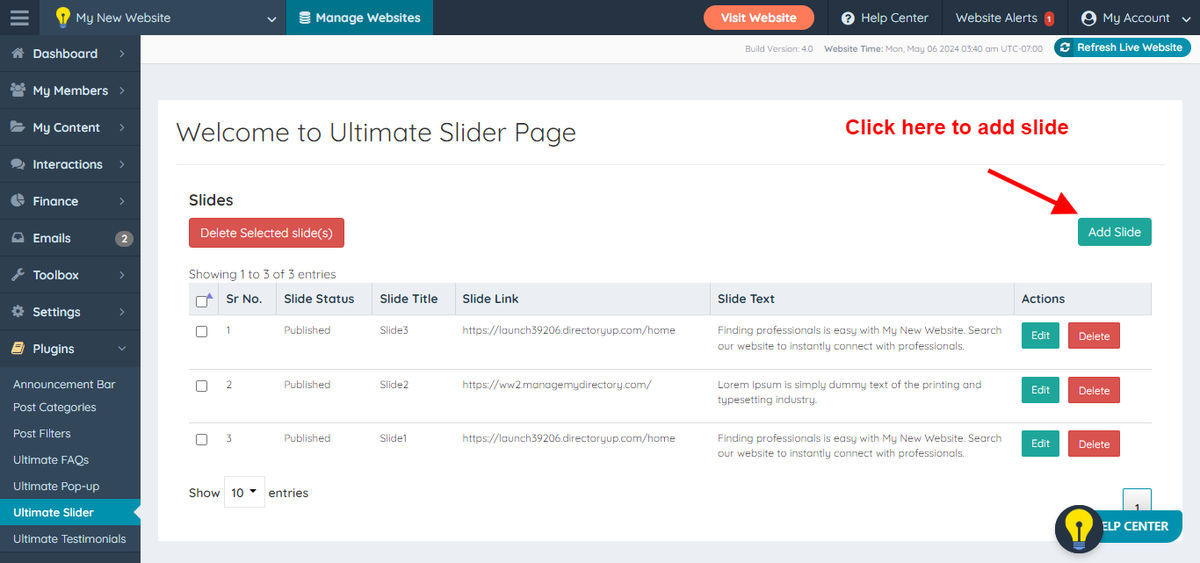Check the checkbox for Slide3 row
The image size is (1200, 563).
[202, 331]
